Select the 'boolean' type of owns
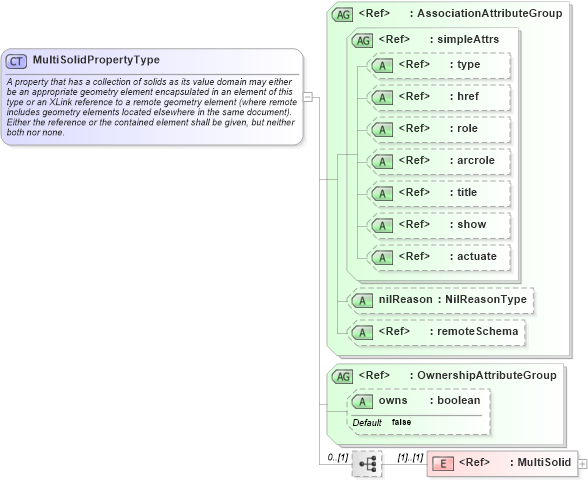 point(459,400)
